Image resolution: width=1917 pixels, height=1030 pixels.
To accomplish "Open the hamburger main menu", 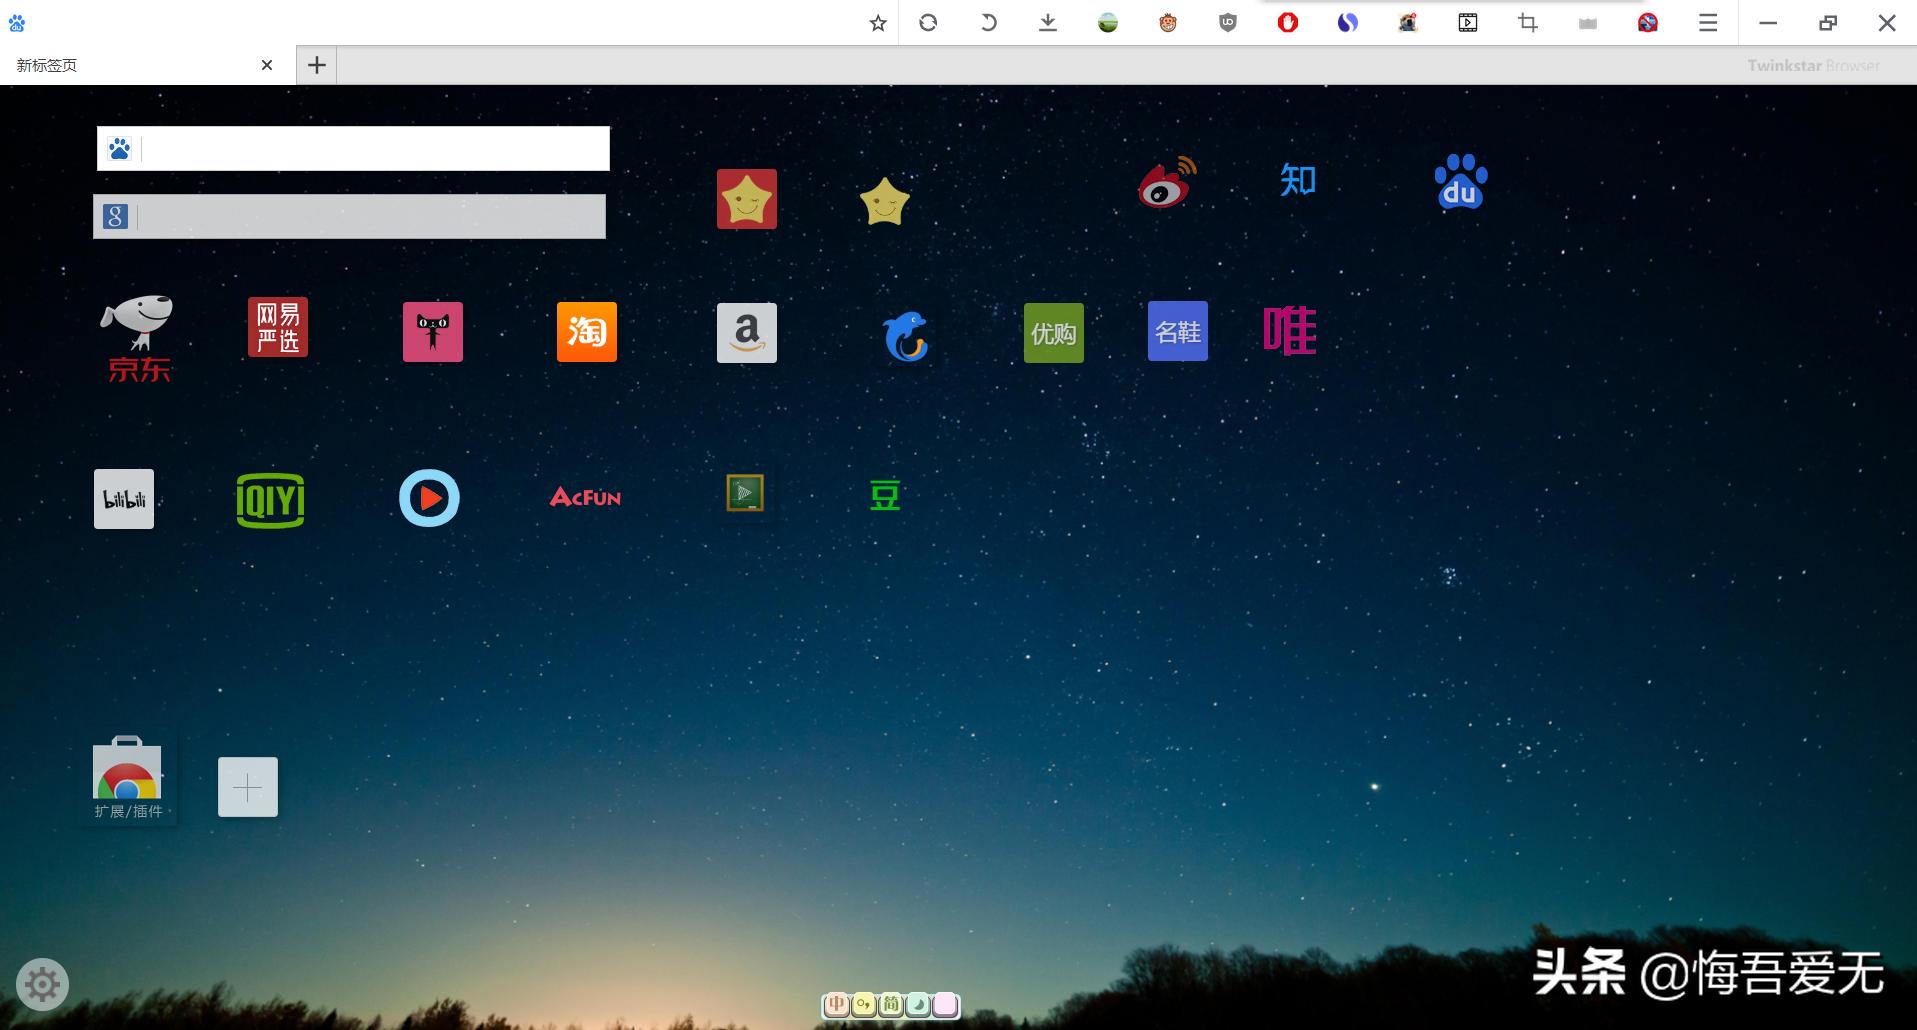I will coord(1708,22).
